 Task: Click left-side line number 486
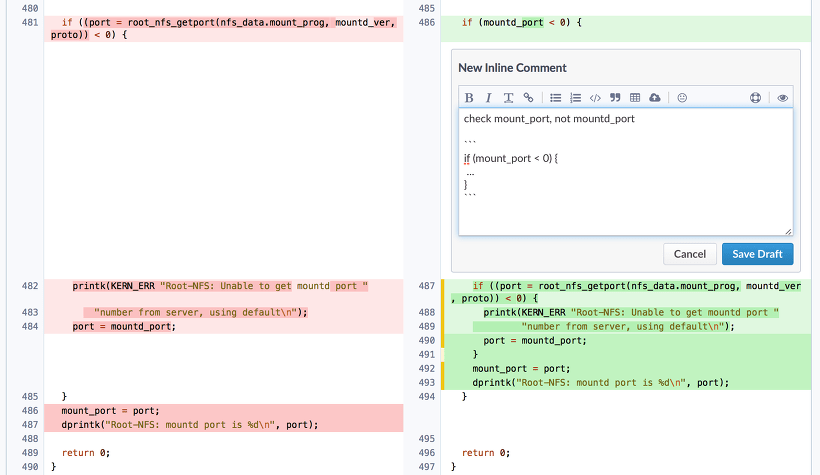coord(30,411)
